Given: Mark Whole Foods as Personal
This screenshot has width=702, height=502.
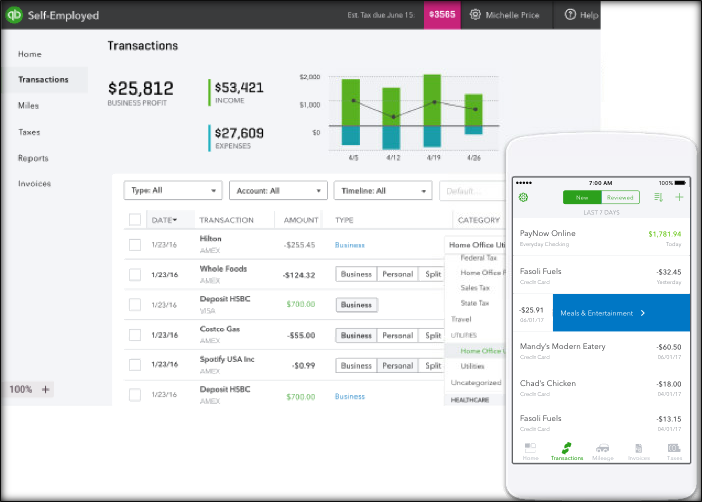Looking at the screenshot, I should tap(398, 274).
